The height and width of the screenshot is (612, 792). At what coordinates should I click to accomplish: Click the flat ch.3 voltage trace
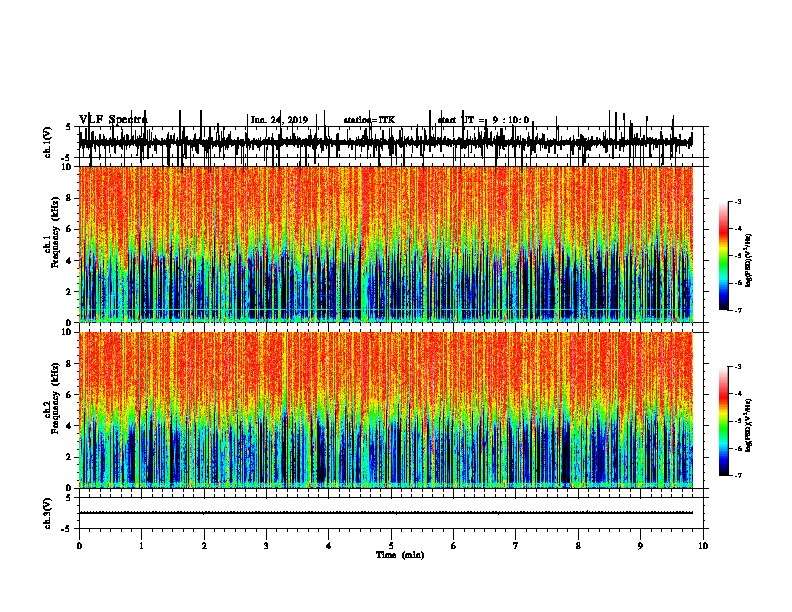pos(386,513)
